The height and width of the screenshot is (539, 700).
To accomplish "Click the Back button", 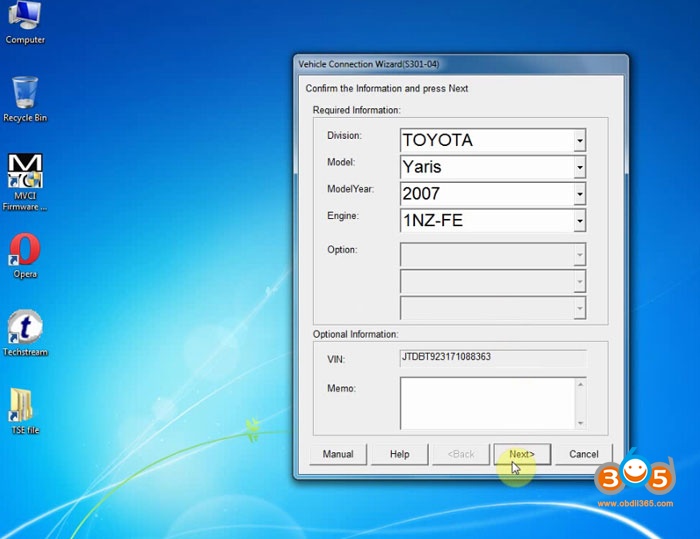I will click(x=461, y=454).
